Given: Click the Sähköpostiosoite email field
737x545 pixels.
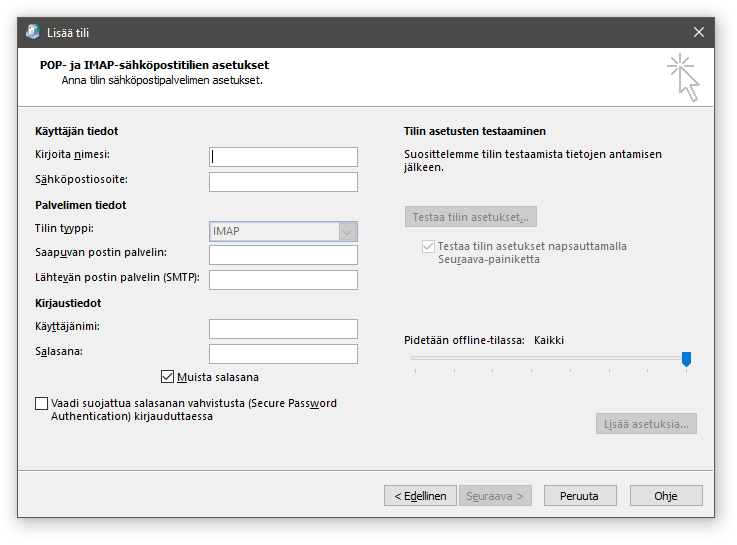Looking at the screenshot, I should [x=283, y=182].
